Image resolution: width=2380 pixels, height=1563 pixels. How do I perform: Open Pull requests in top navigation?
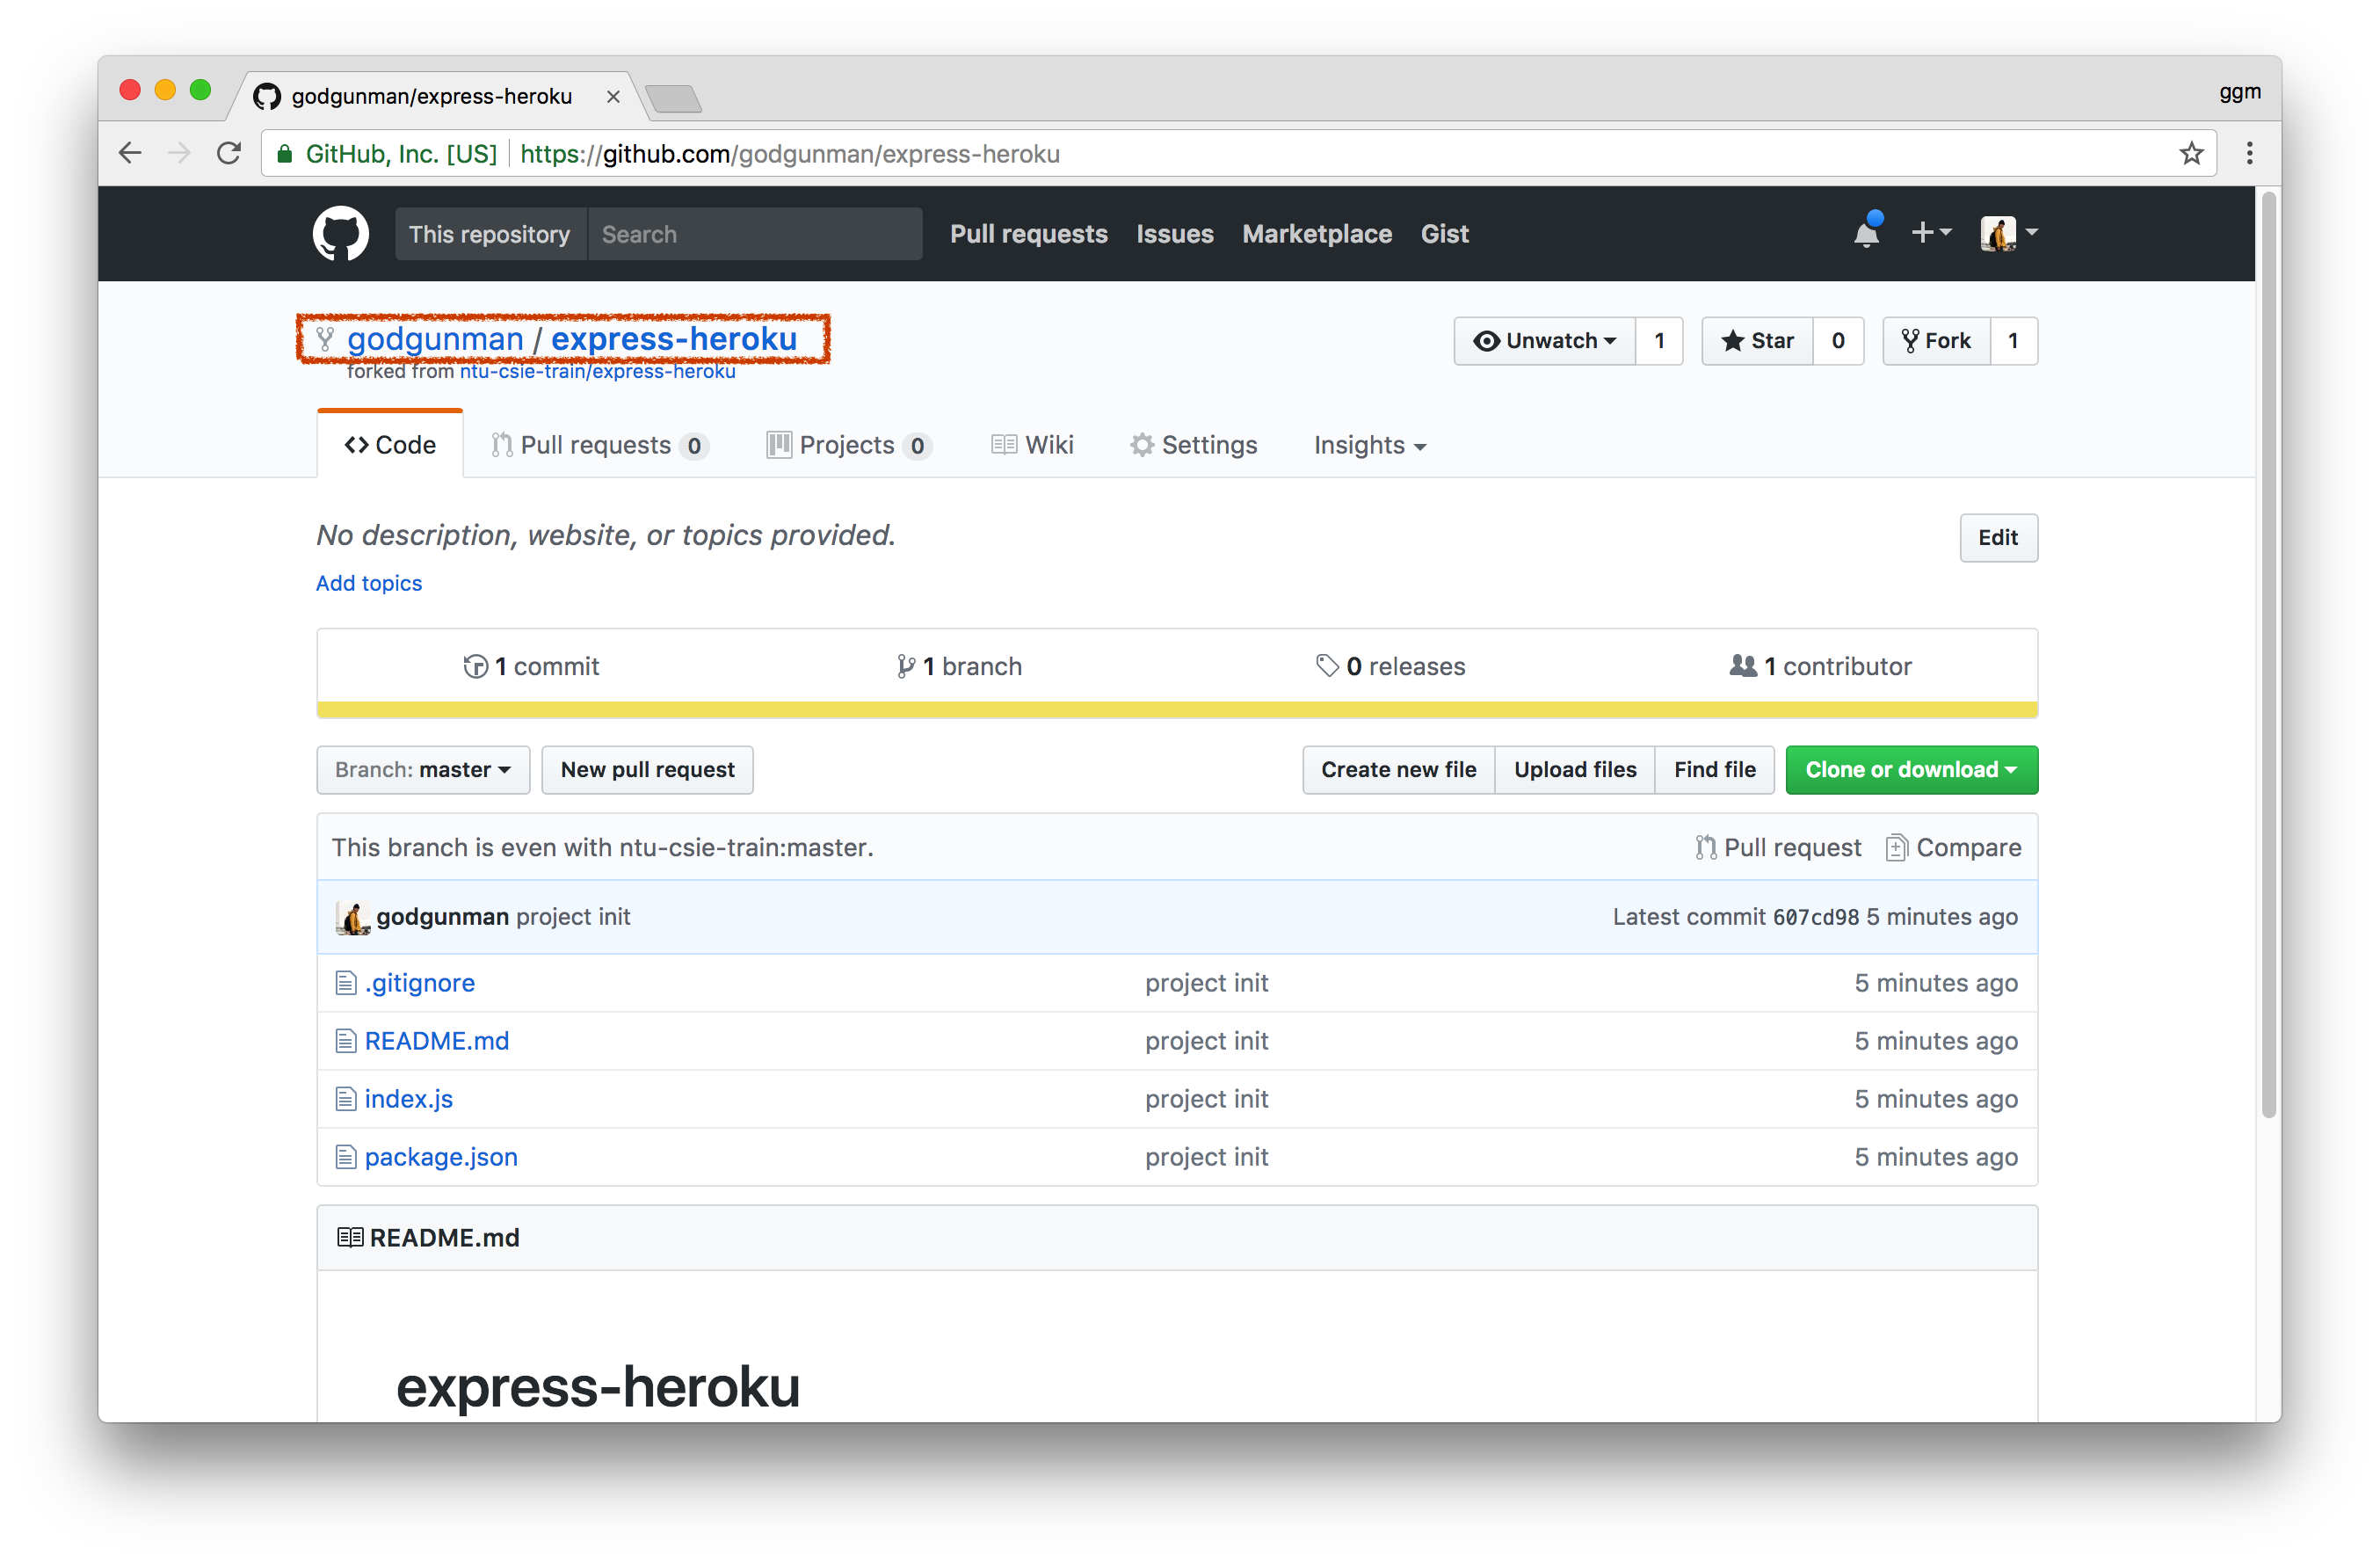point(1028,233)
